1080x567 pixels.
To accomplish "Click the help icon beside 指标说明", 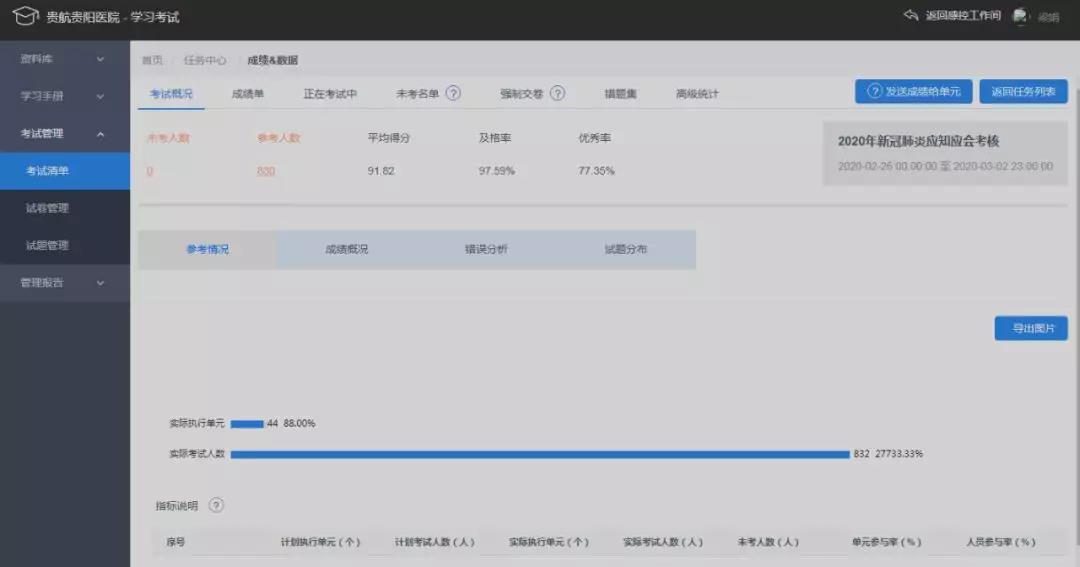I will tap(216, 505).
